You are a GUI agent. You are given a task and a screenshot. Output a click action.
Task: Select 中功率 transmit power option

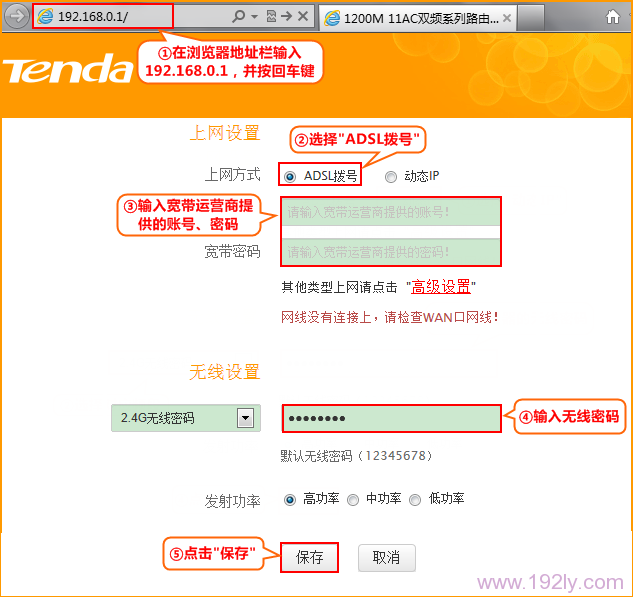pyautogui.click(x=353, y=500)
